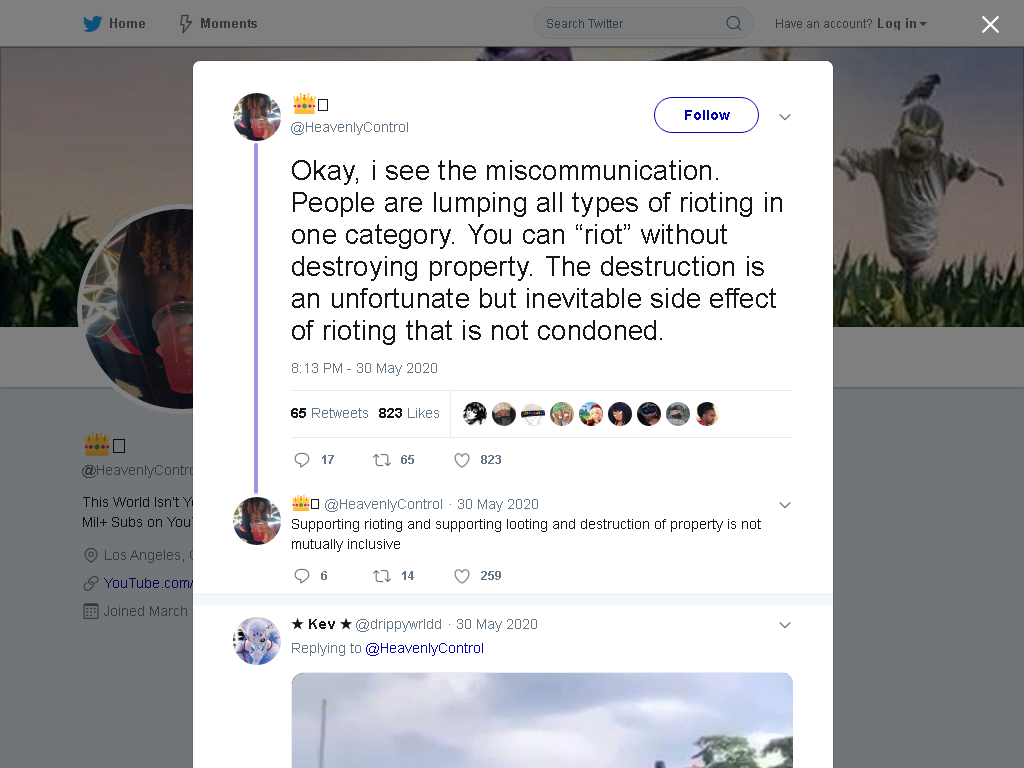Open options chevron on the follow-up tweet
The width and height of the screenshot is (1024, 768).
(785, 505)
